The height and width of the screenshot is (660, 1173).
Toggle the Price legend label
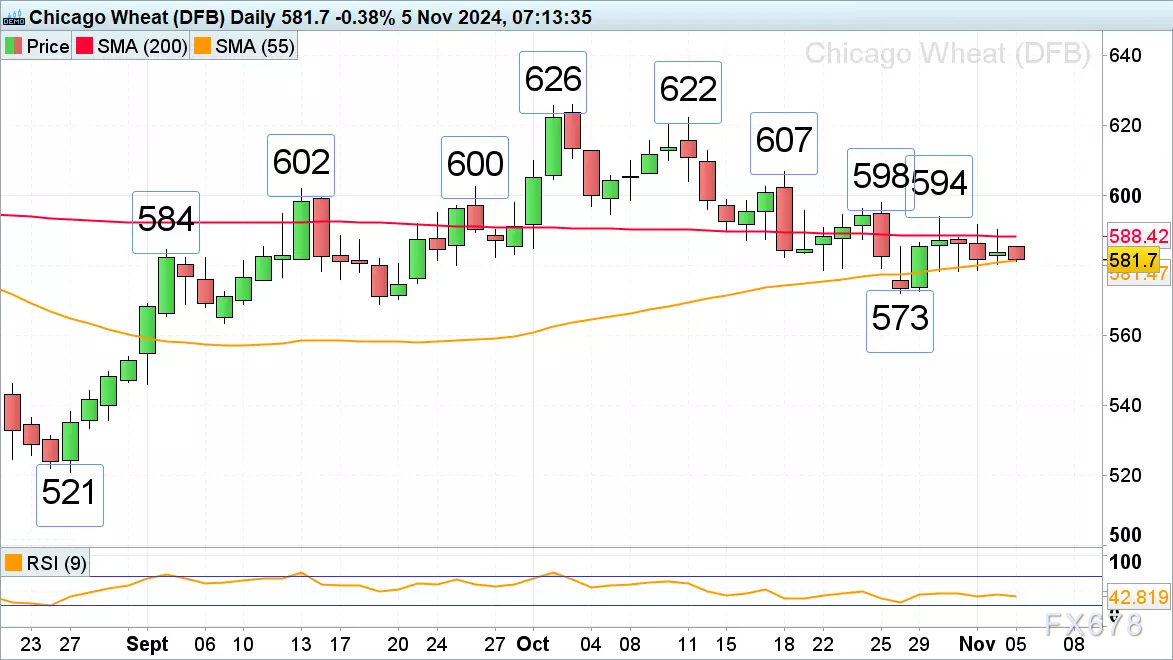48,46
